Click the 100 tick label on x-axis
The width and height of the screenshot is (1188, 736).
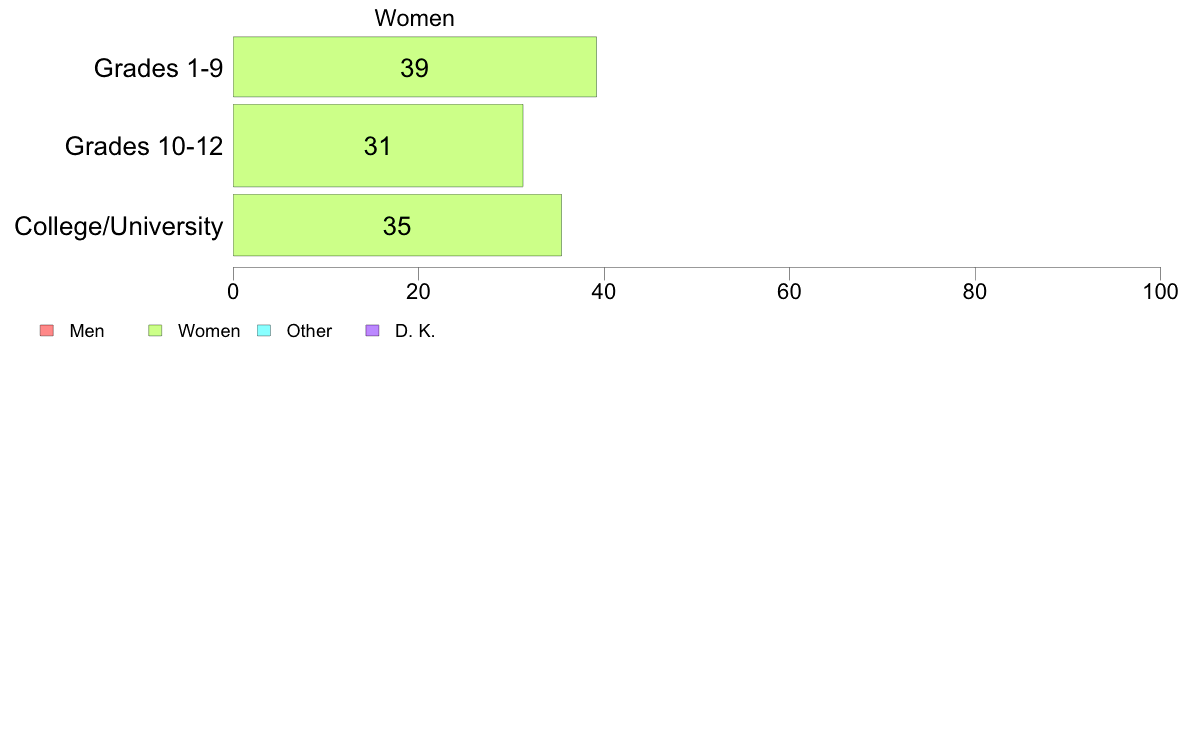pyautogui.click(x=1161, y=292)
